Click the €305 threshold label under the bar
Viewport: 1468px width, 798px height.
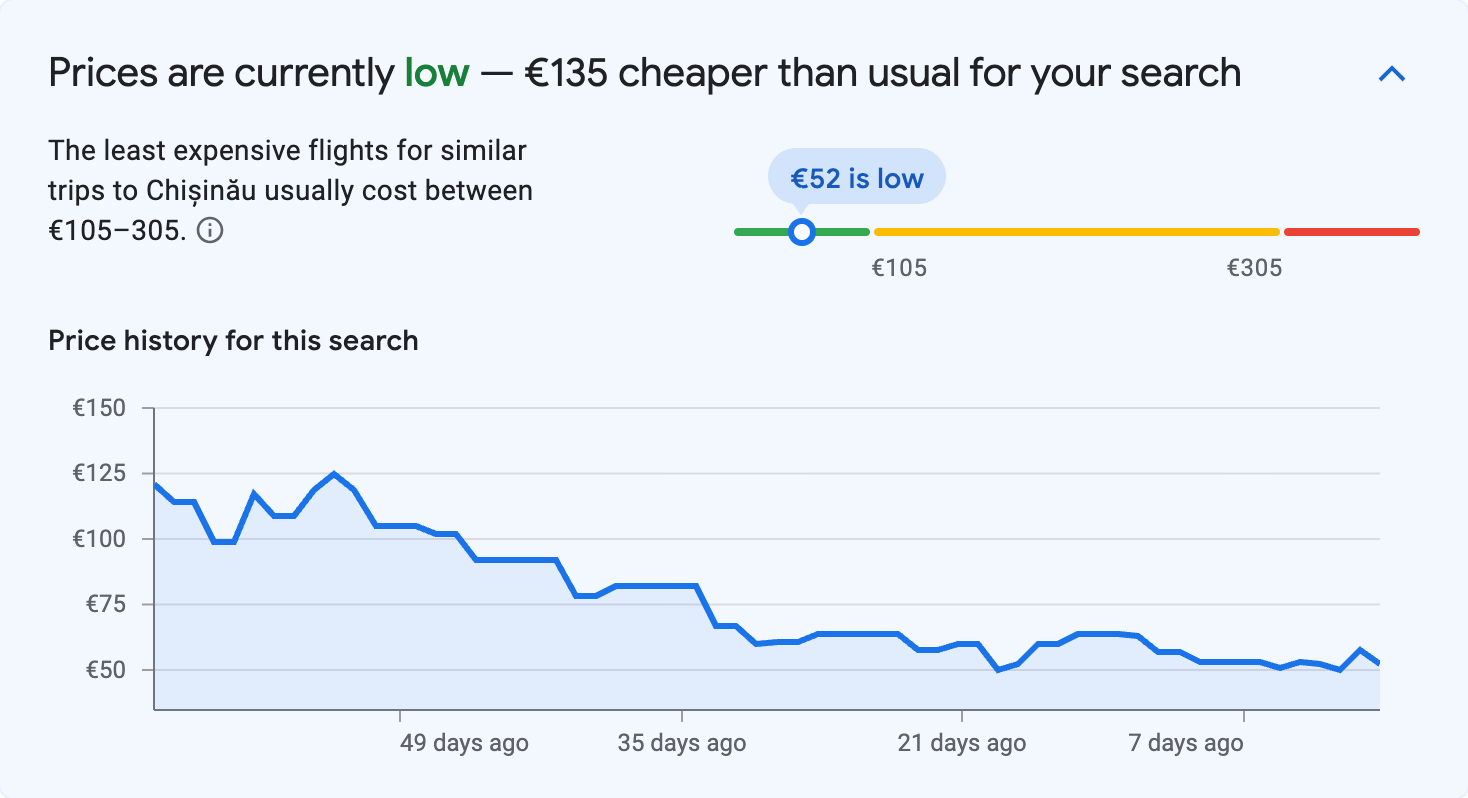tap(1255, 267)
